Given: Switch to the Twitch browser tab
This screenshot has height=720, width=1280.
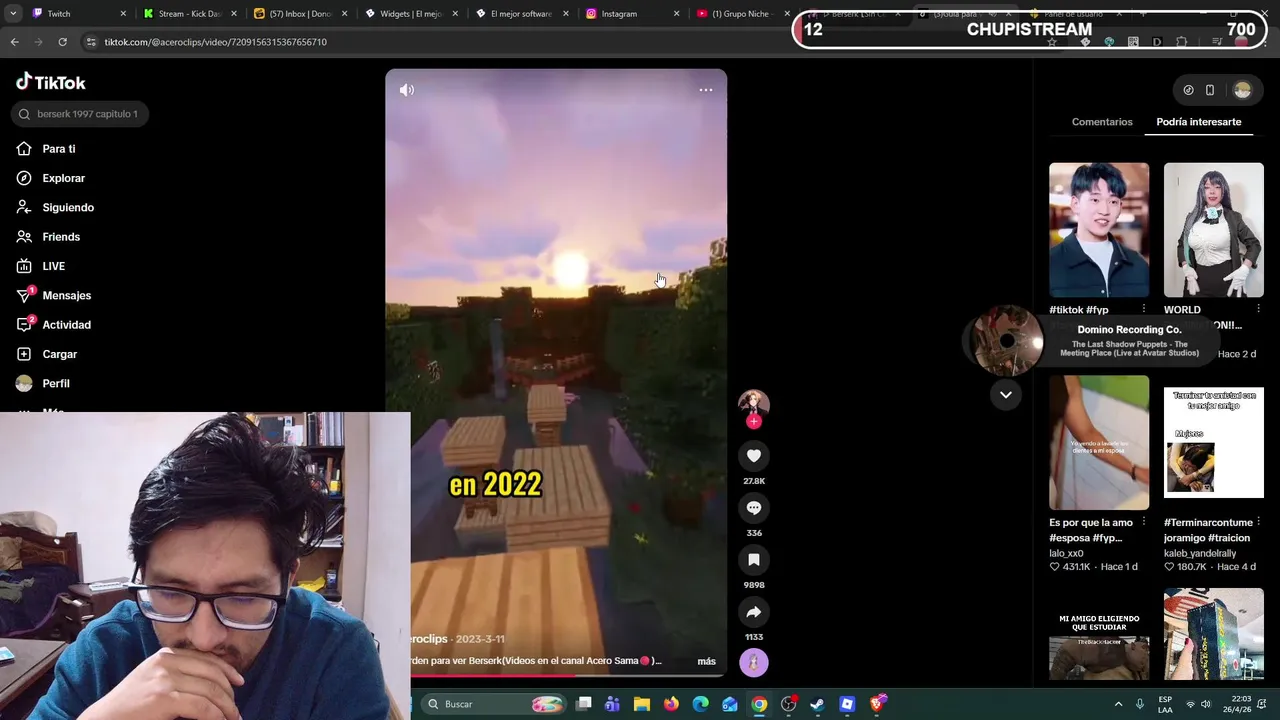Looking at the screenshot, I should (79, 14).
